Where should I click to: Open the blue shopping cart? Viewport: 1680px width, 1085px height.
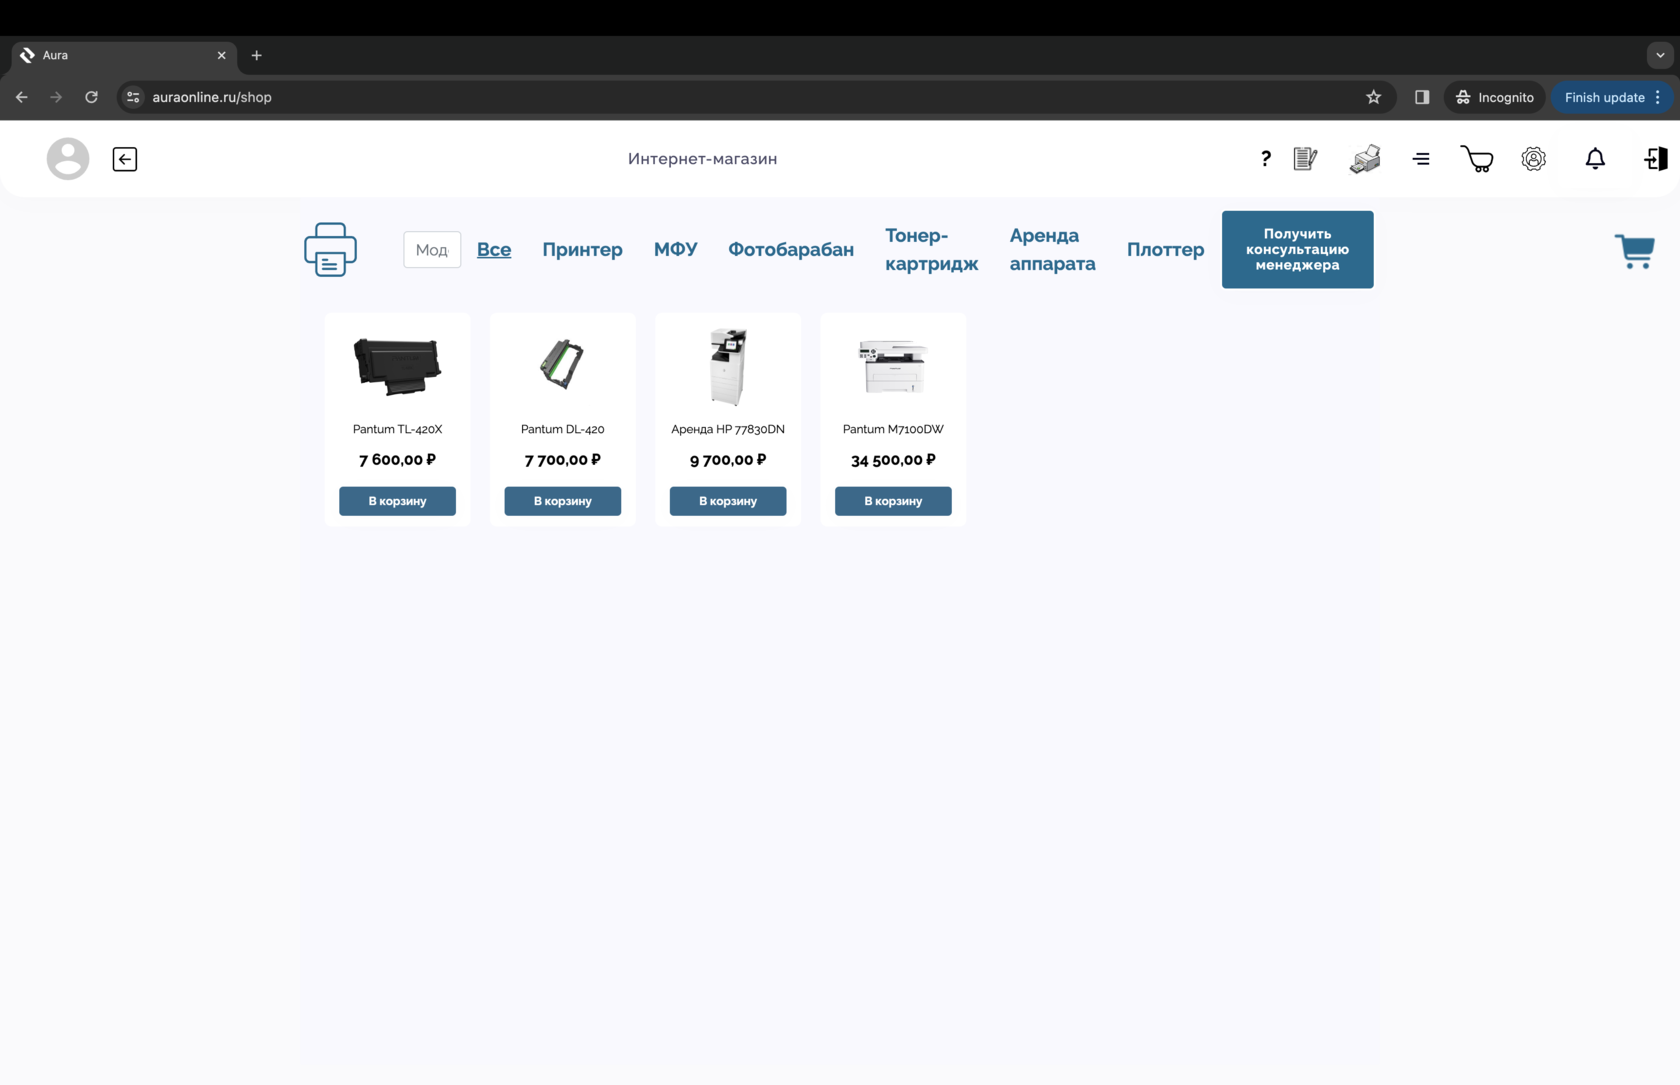(x=1635, y=251)
